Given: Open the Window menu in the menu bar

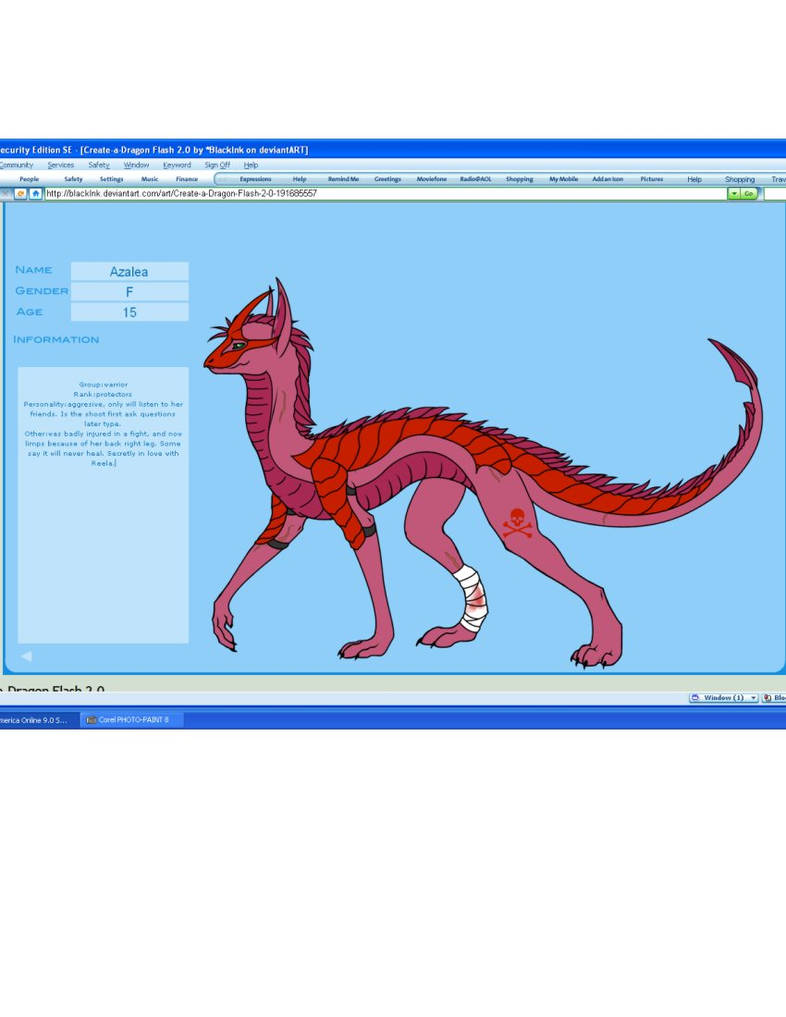Looking at the screenshot, I should (136, 165).
